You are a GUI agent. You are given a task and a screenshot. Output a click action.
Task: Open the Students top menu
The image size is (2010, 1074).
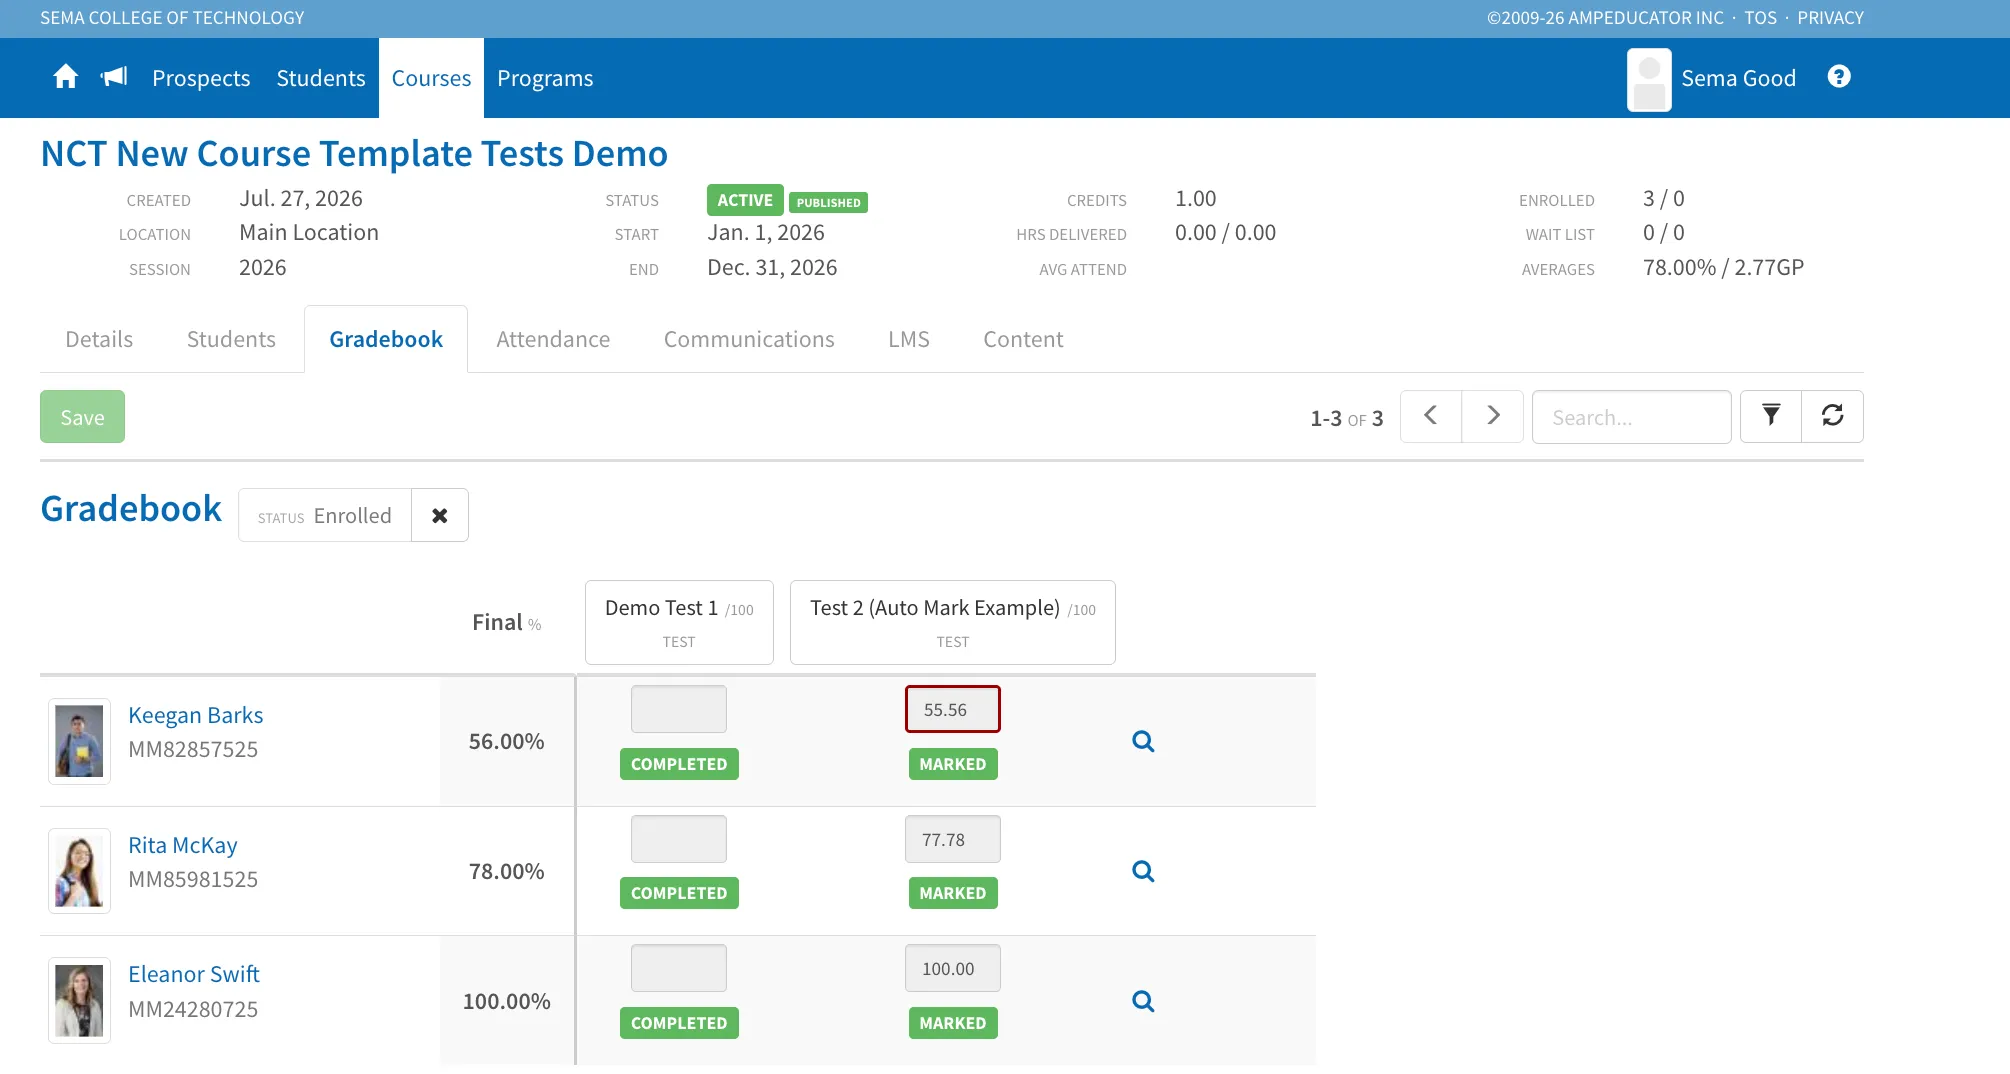pyautogui.click(x=321, y=78)
